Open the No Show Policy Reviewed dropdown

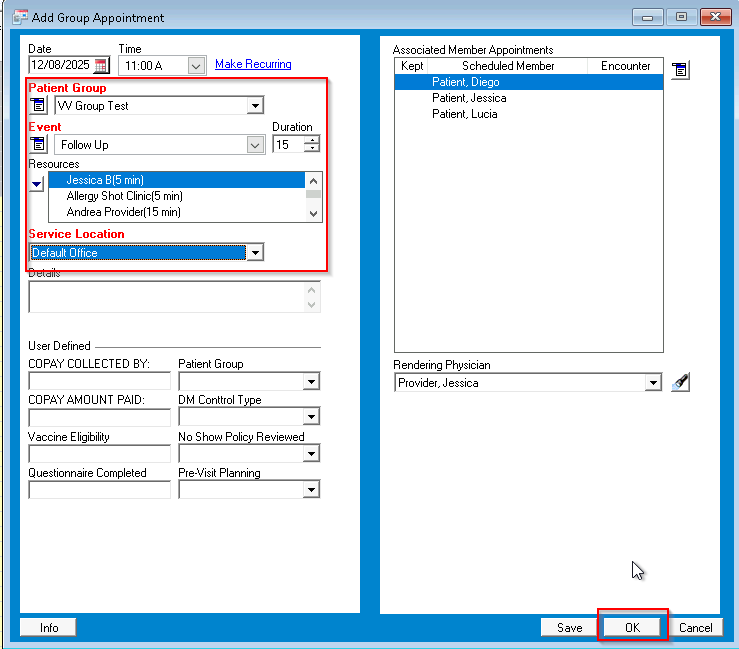(311, 454)
